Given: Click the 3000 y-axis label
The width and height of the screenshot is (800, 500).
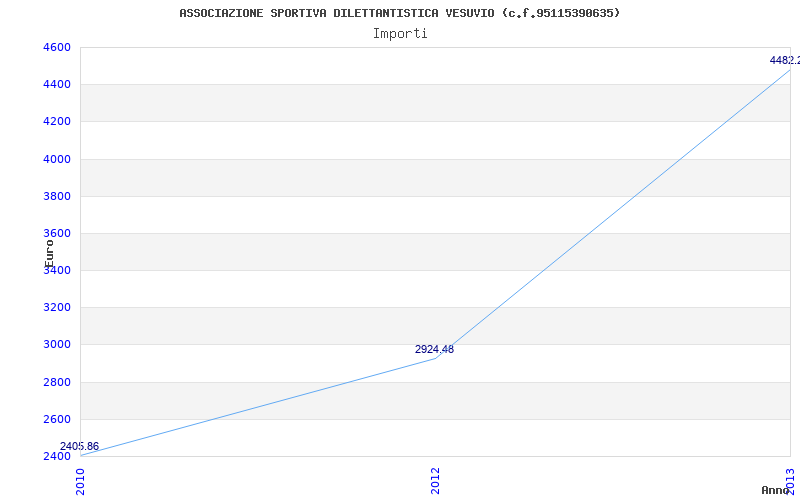Looking at the screenshot, I should pos(57,345).
